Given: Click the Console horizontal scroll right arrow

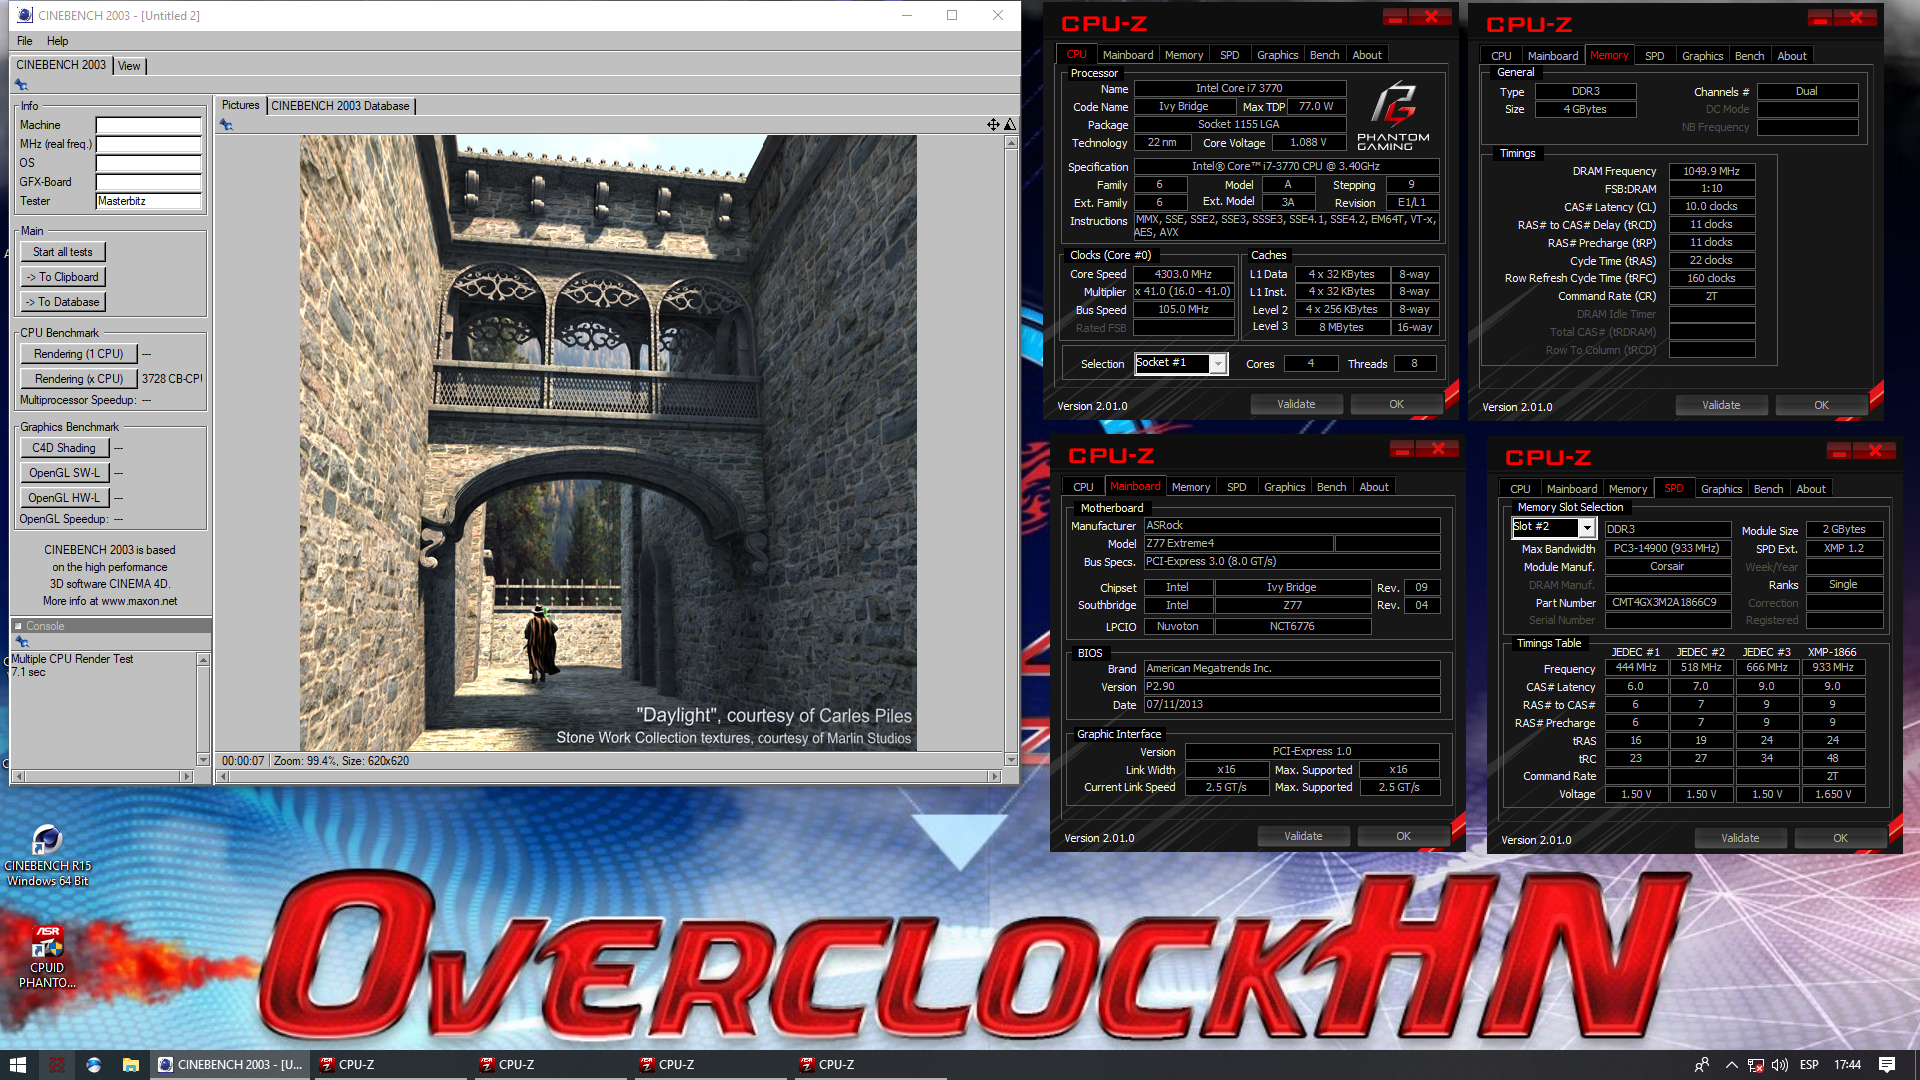Looking at the screenshot, I should (186, 776).
